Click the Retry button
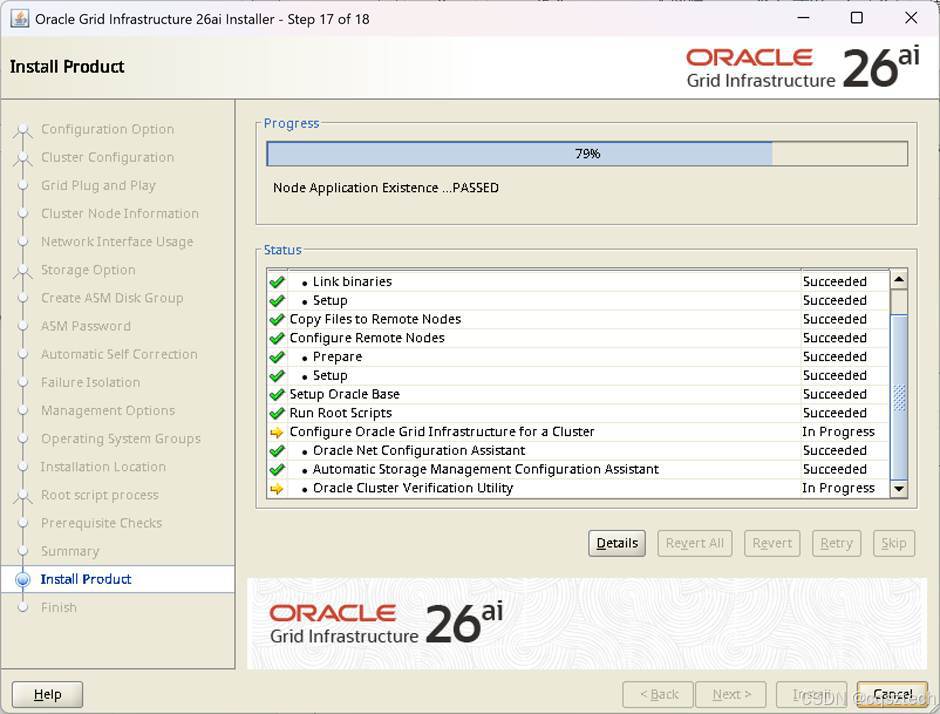Viewport: 940px width, 714px height. click(836, 543)
